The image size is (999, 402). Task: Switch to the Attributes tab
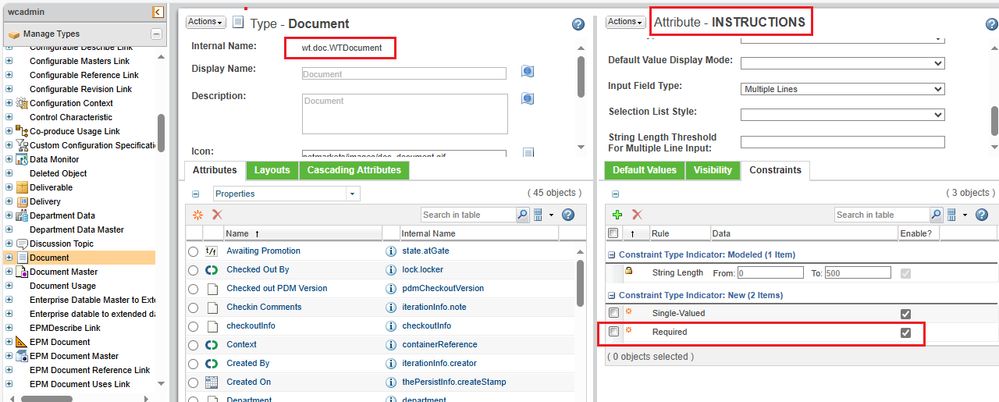point(215,170)
